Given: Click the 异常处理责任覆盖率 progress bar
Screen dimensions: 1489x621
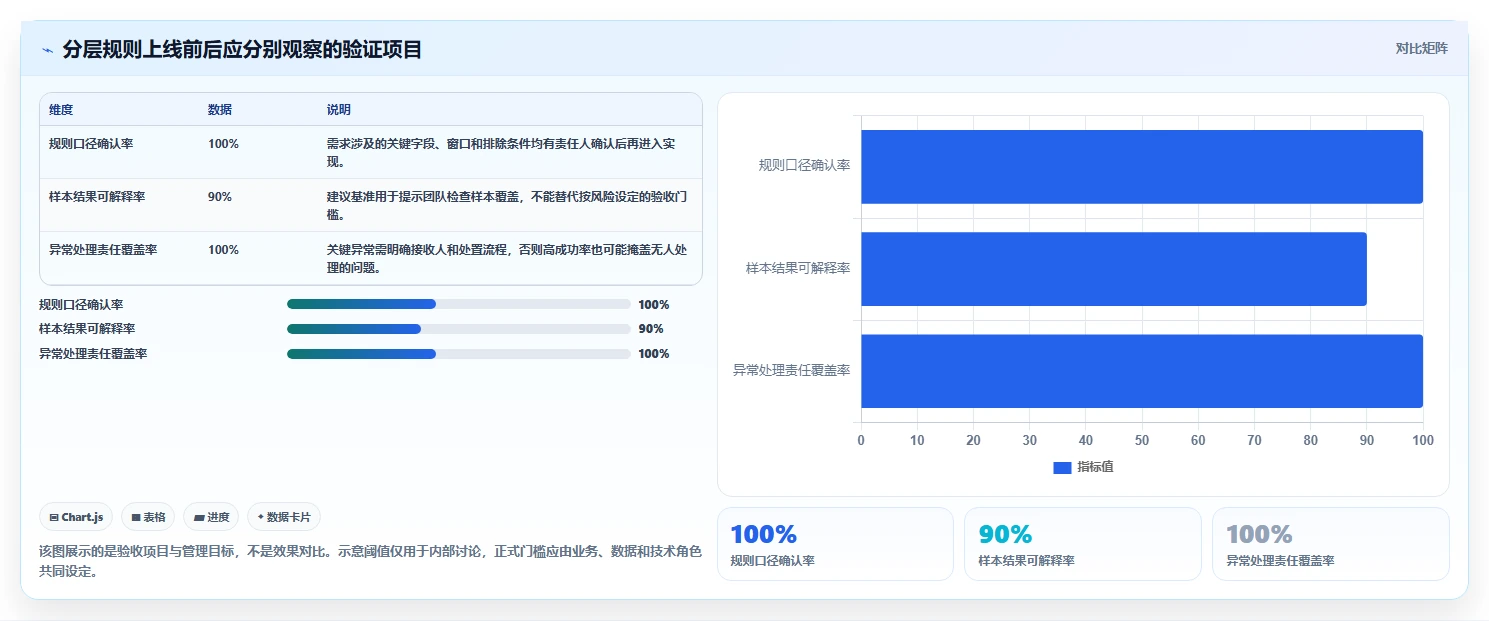Looking at the screenshot, I should coord(458,354).
